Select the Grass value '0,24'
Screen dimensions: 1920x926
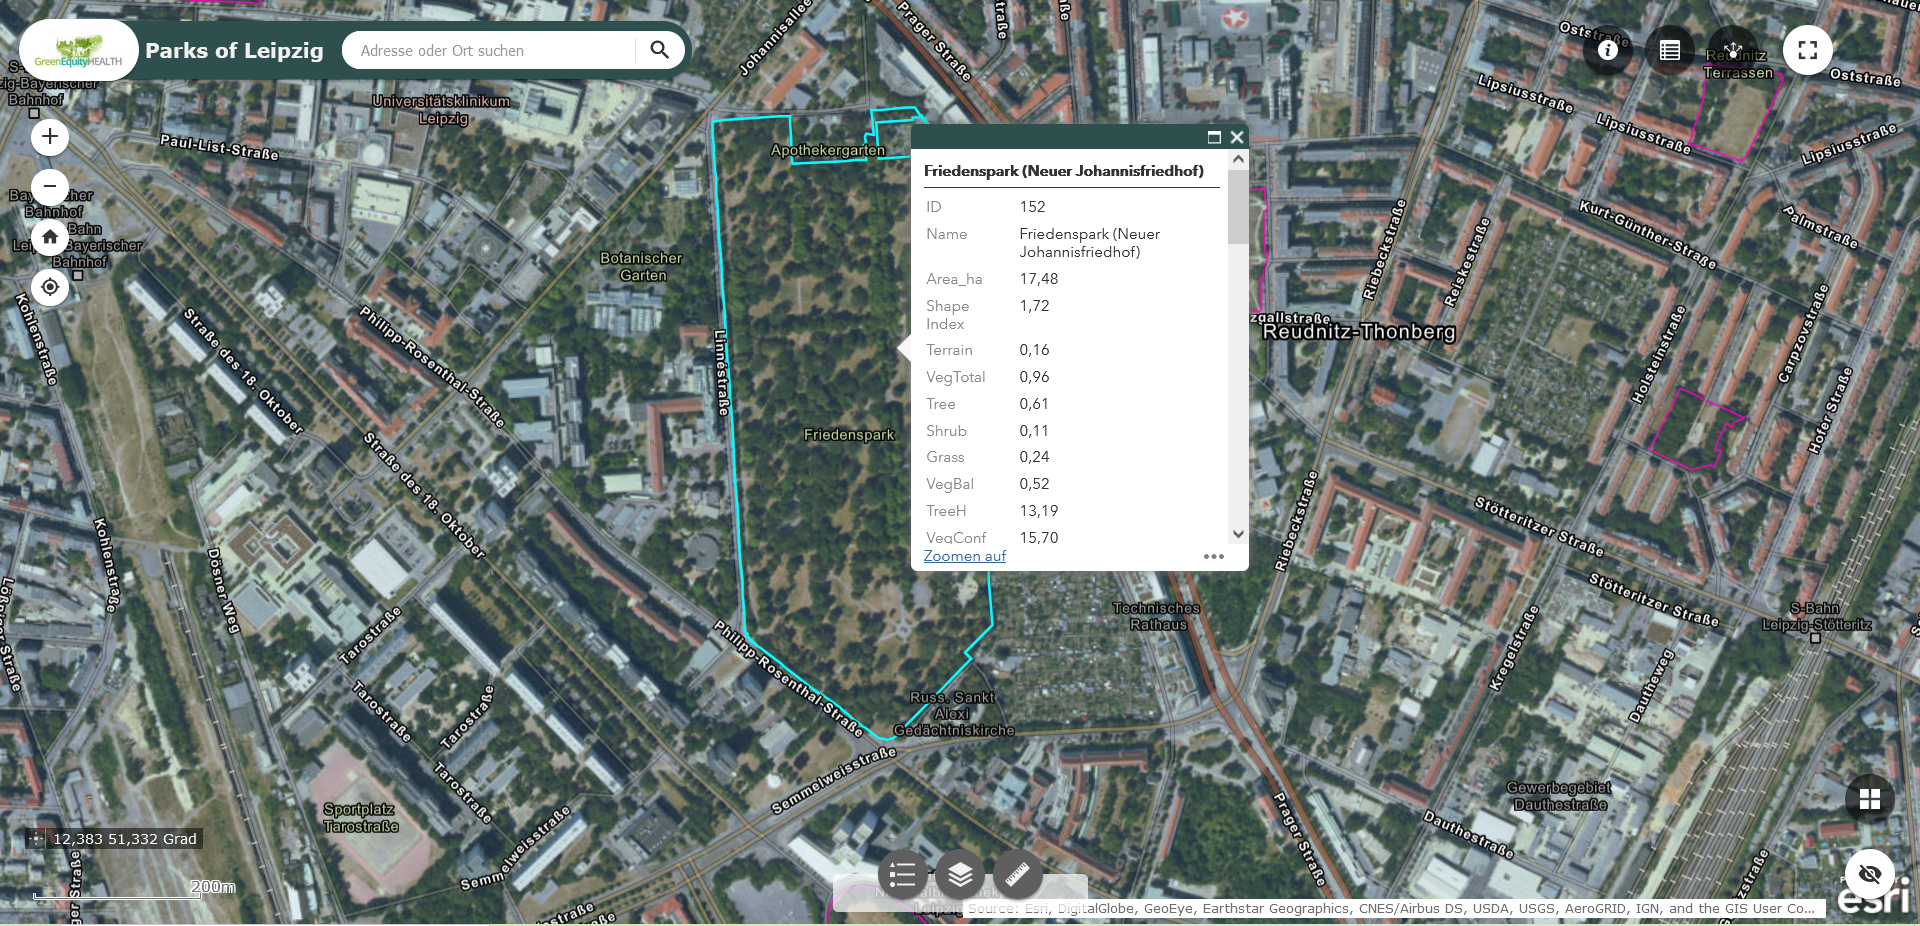[x=1035, y=457]
